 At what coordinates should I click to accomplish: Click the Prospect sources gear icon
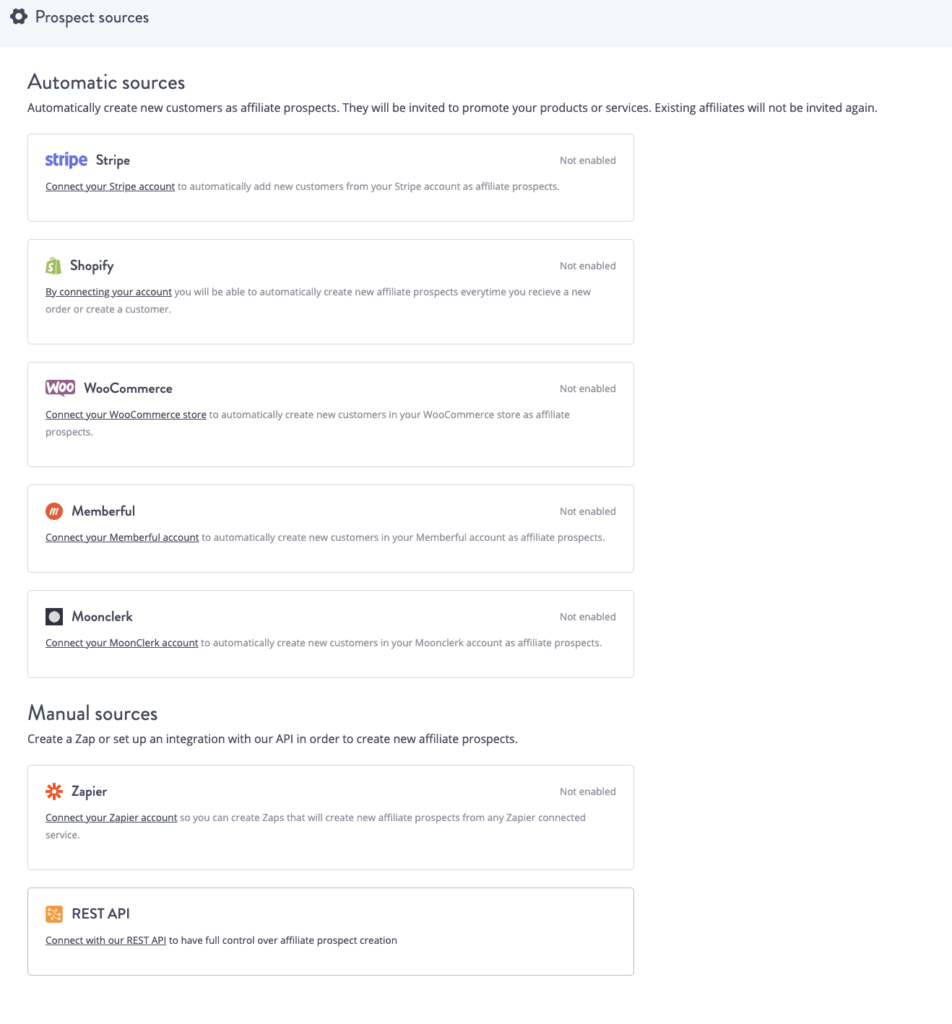(17, 17)
